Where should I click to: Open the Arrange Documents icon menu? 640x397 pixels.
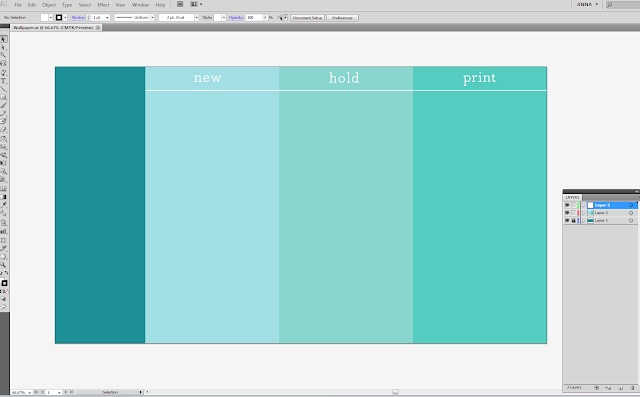[x=196, y=4]
